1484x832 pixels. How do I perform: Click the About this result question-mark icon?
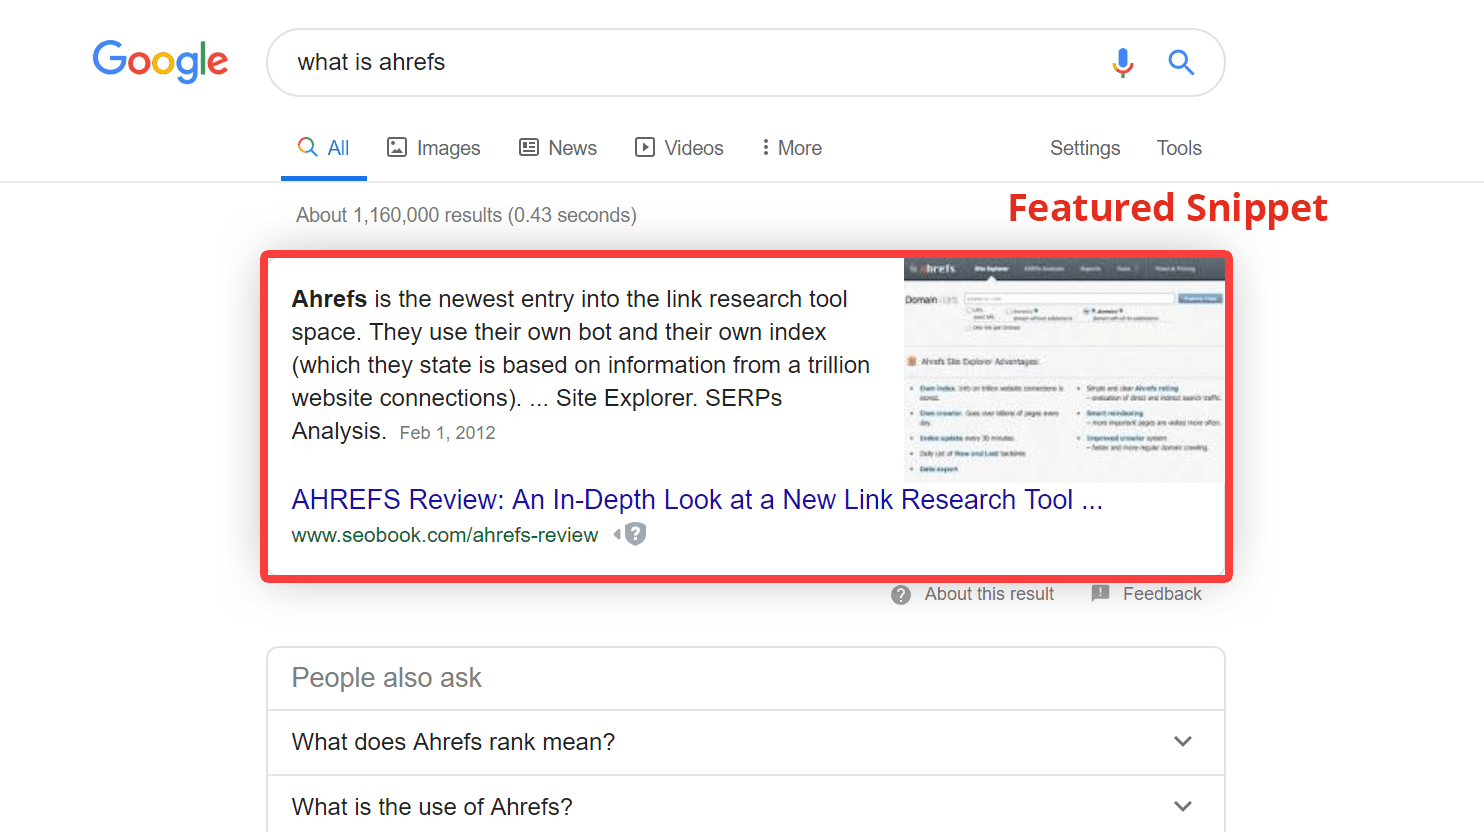click(901, 595)
